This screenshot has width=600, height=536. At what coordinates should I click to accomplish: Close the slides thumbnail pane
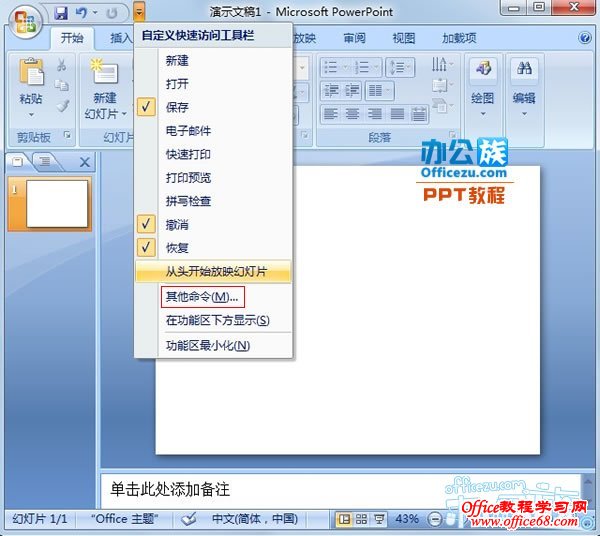[x=85, y=162]
